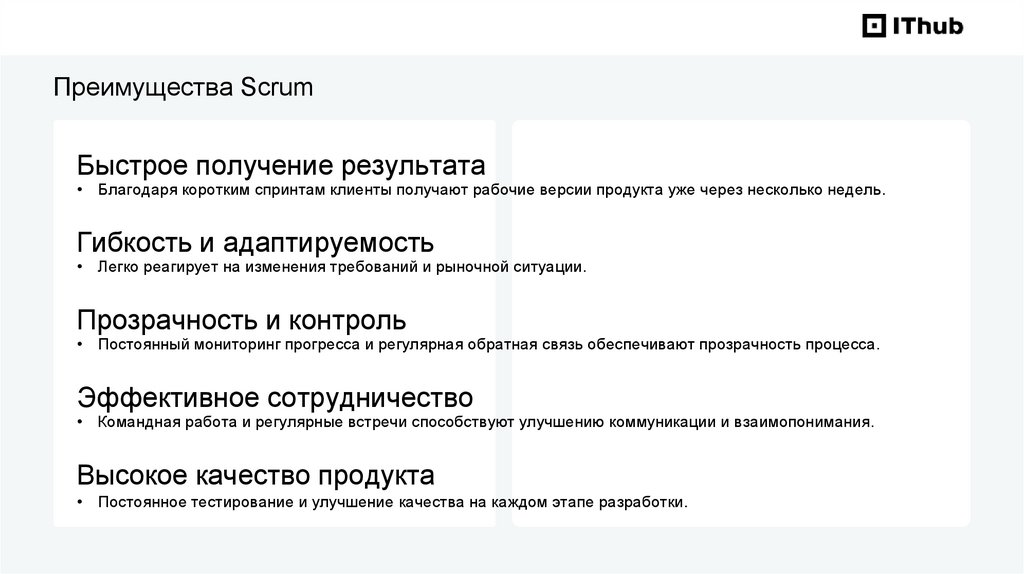Select the heading "Прозрачность и контроль"
This screenshot has width=1024, height=574.
[241, 320]
